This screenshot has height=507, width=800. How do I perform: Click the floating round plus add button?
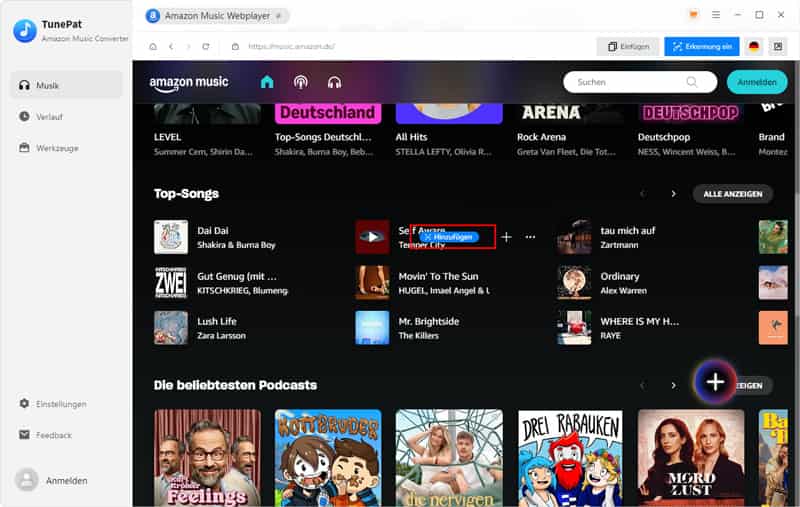715,382
